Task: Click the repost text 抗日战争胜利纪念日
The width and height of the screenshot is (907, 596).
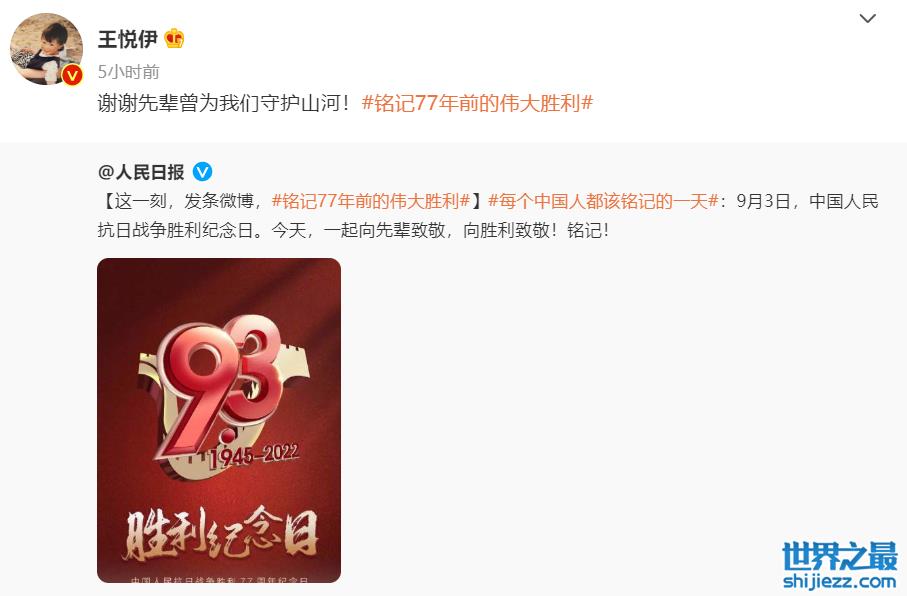Action: click(x=175, y=230)
